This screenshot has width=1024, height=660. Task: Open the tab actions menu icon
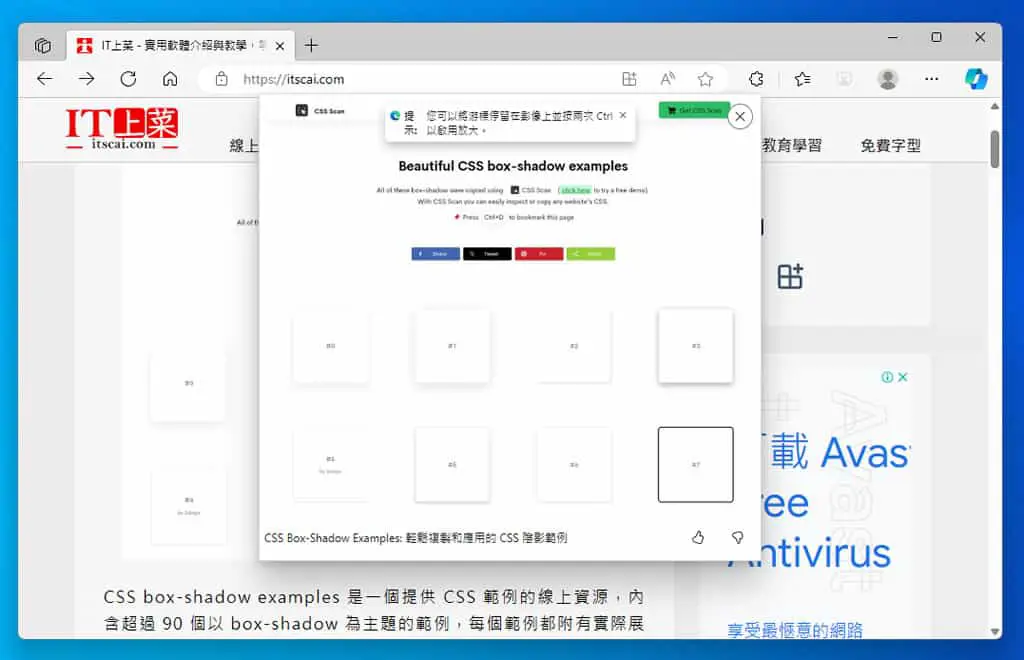[x=43, y=46]
